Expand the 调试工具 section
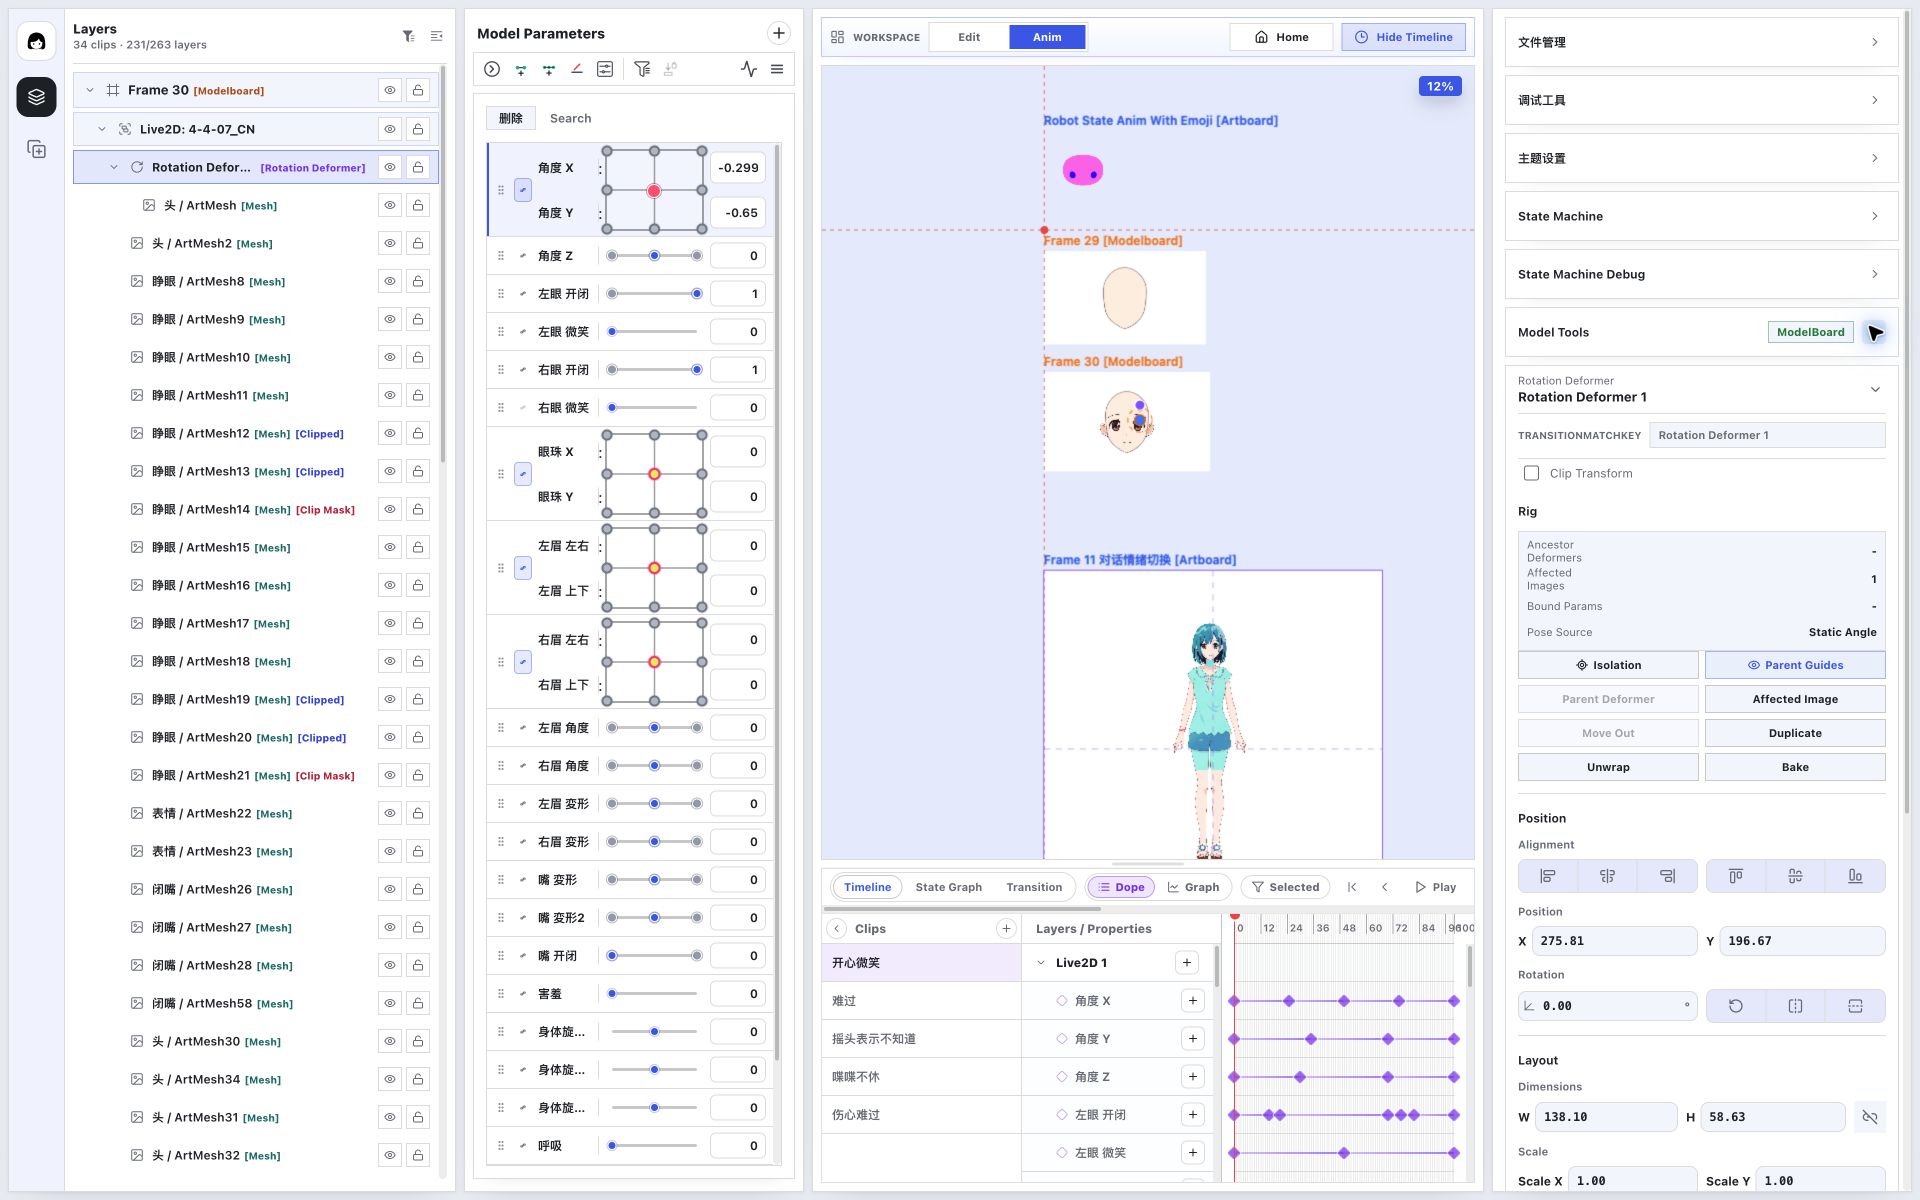The image size is (1920, 1200). (x=1701, y=100)
